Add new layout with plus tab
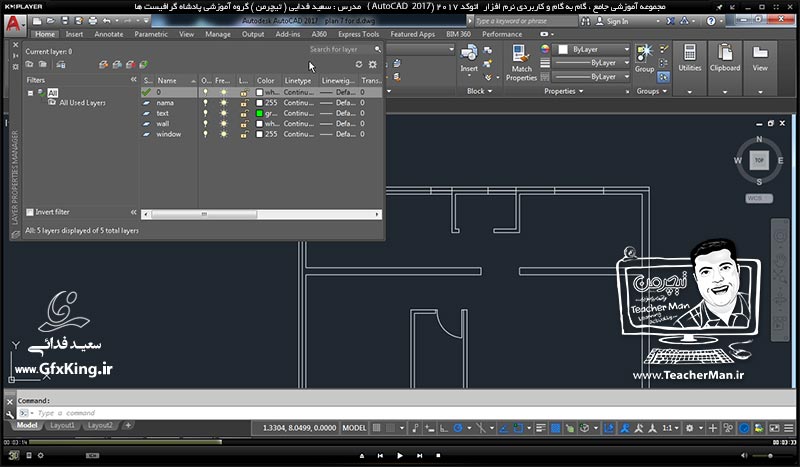Viewport: 800px width, 467px height. [x=128, y=425]
